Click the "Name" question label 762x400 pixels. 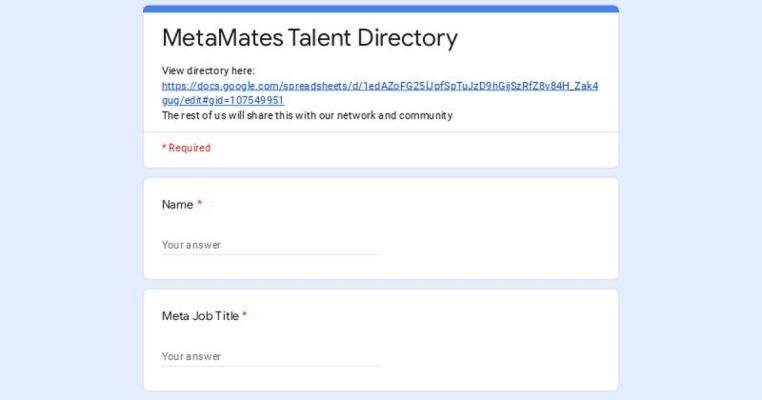[177, 205]
